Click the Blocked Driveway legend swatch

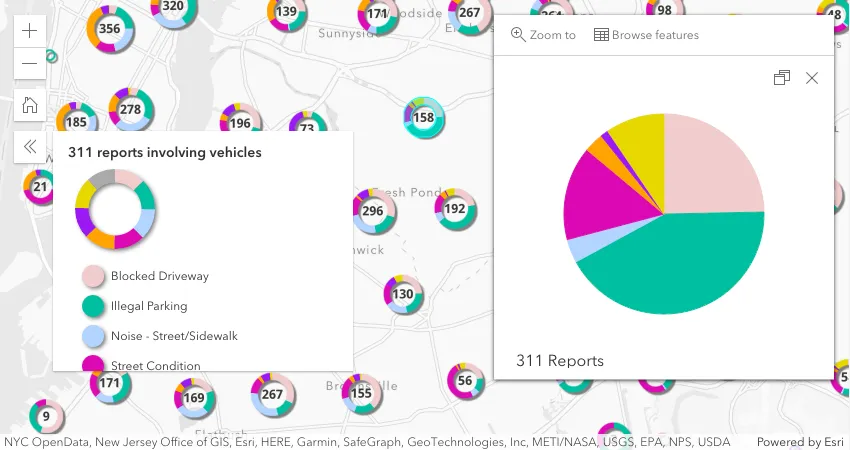tap(93, 276)
